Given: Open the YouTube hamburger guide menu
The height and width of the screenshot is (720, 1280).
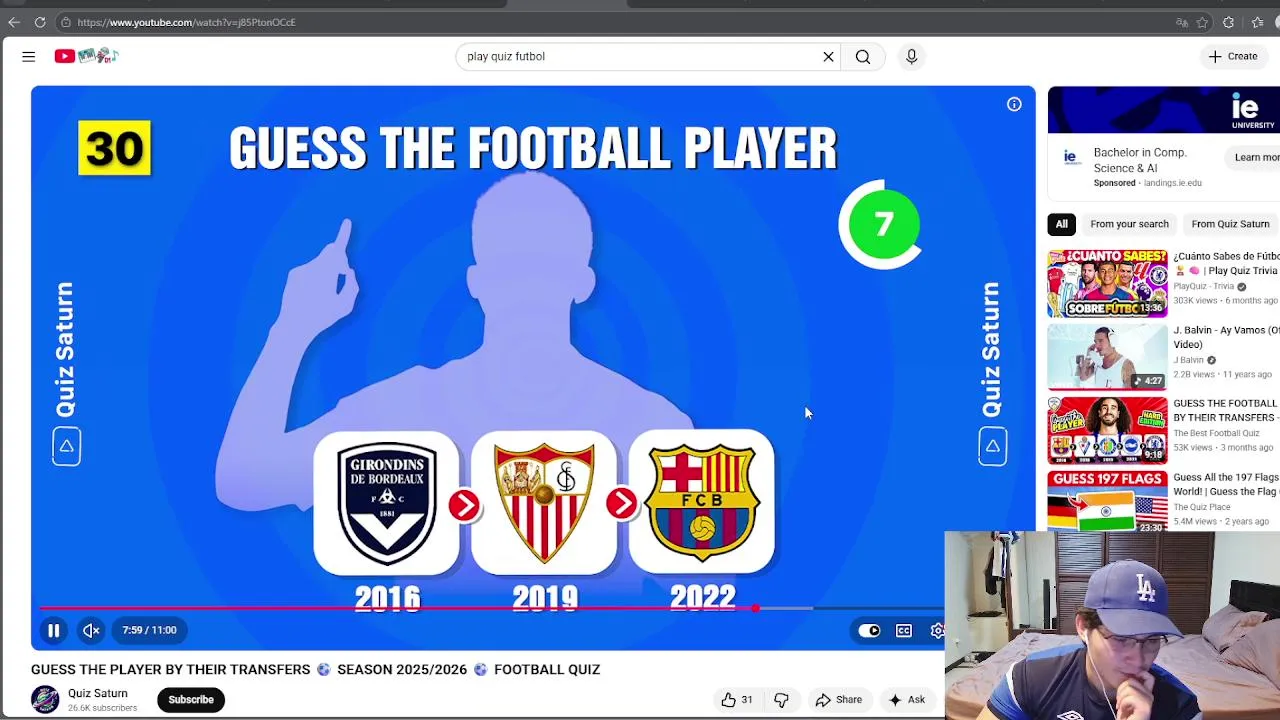Looking at the screenshot, I should tap(28, 56).
